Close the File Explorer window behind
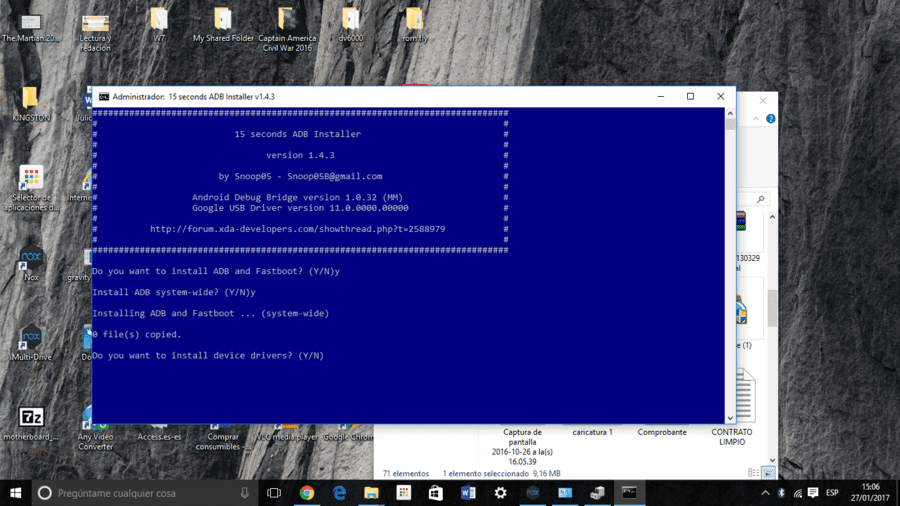900x506 pixels. 763,101
